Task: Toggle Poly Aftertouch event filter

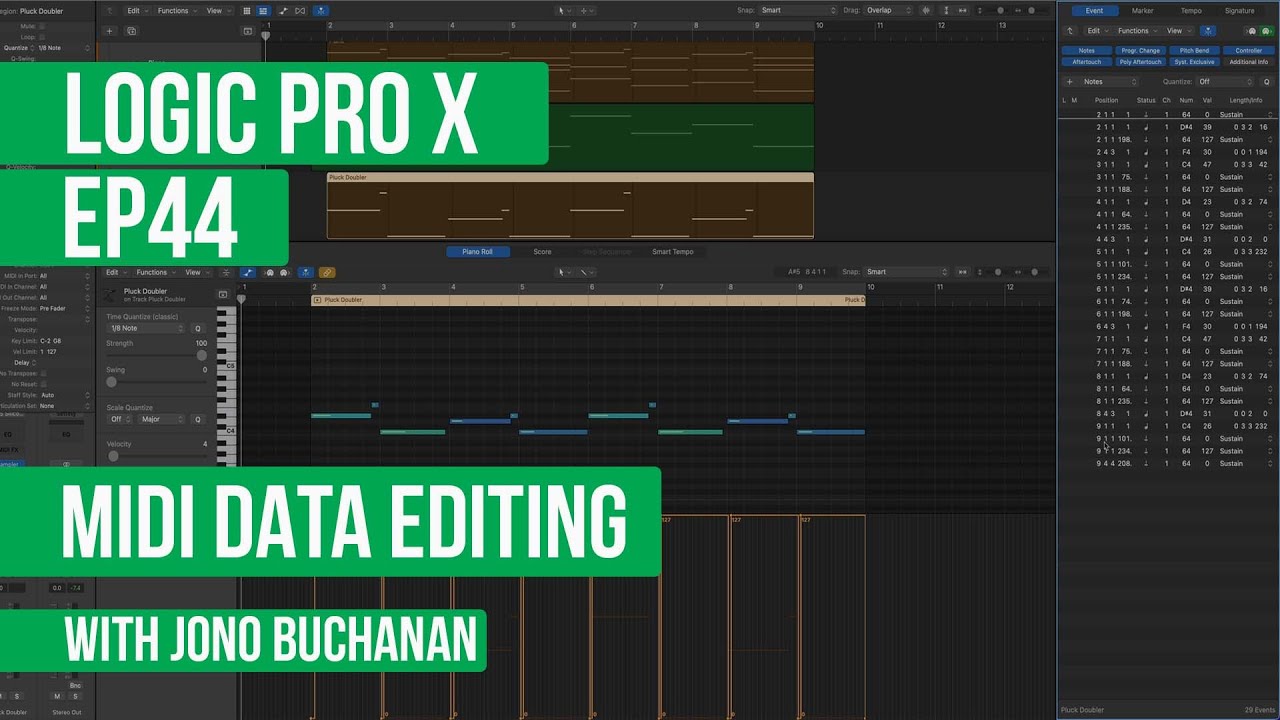Action: click(1140, 62)
